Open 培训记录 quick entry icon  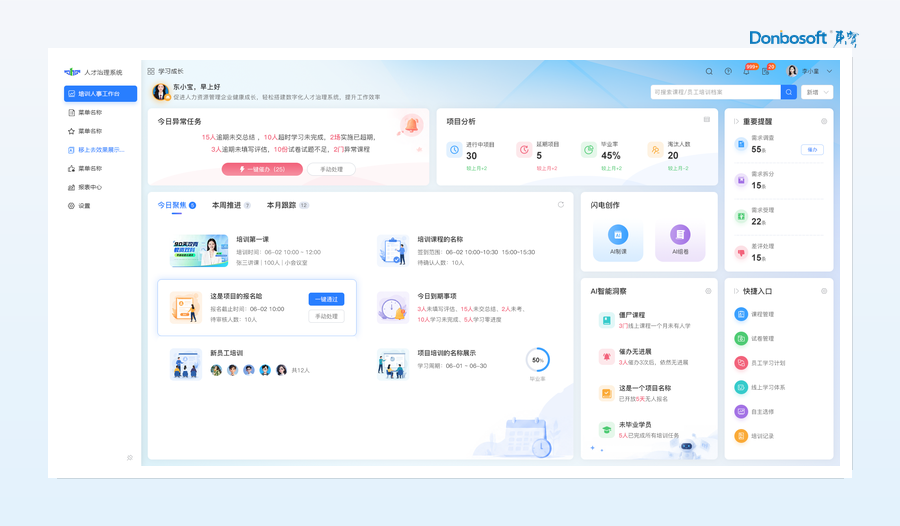click(x=741, y=436)
